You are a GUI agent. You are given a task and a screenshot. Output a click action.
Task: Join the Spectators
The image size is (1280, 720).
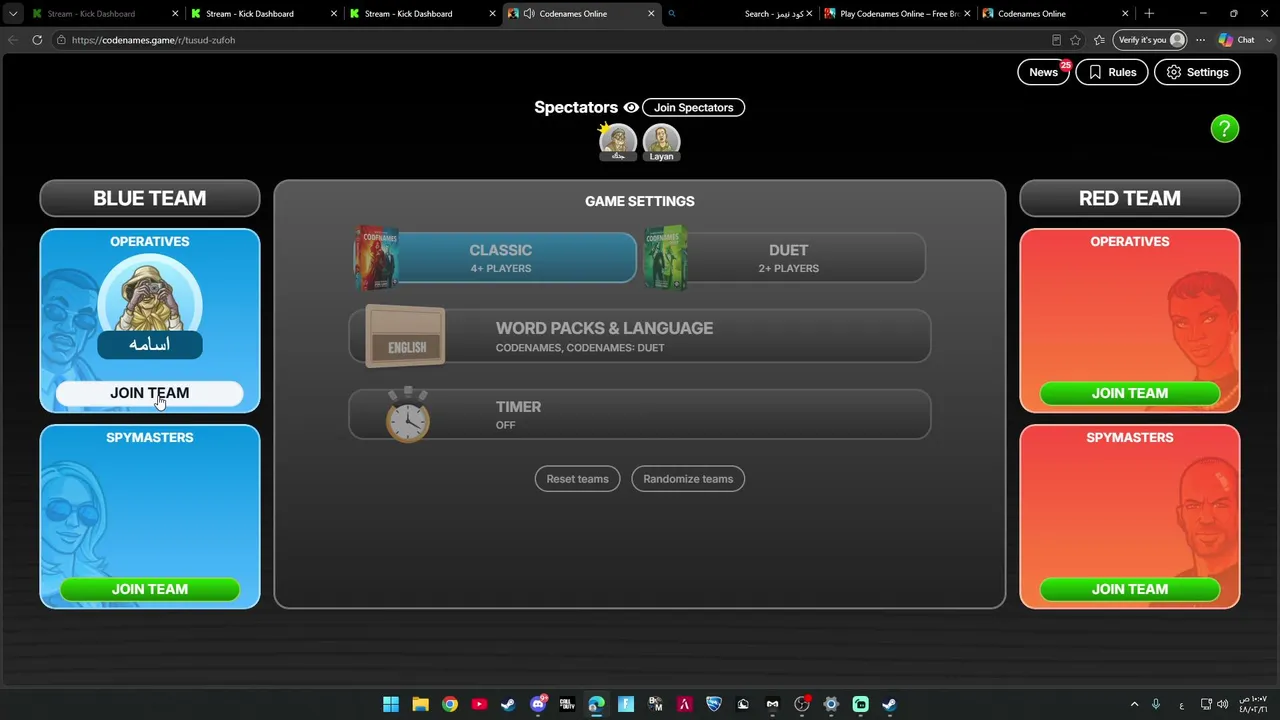[x=693, y=108]
